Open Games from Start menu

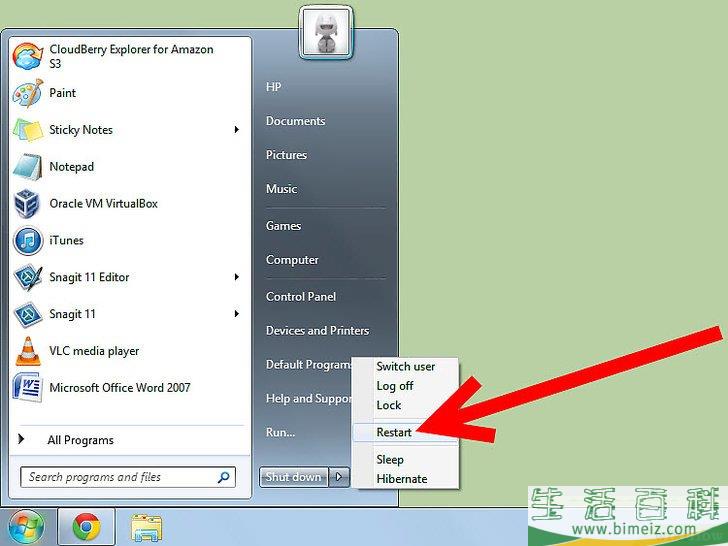click(x=283, y=226)
